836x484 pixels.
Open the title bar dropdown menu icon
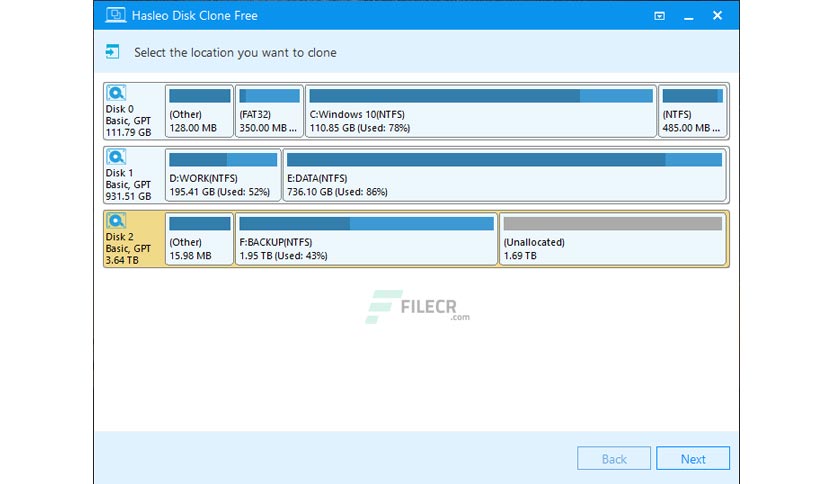660,16
